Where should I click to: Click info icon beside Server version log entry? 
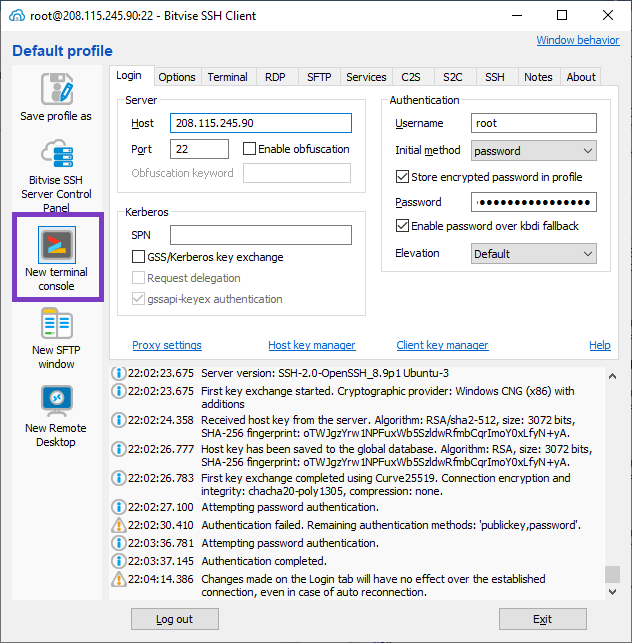(x=119, y=373)
